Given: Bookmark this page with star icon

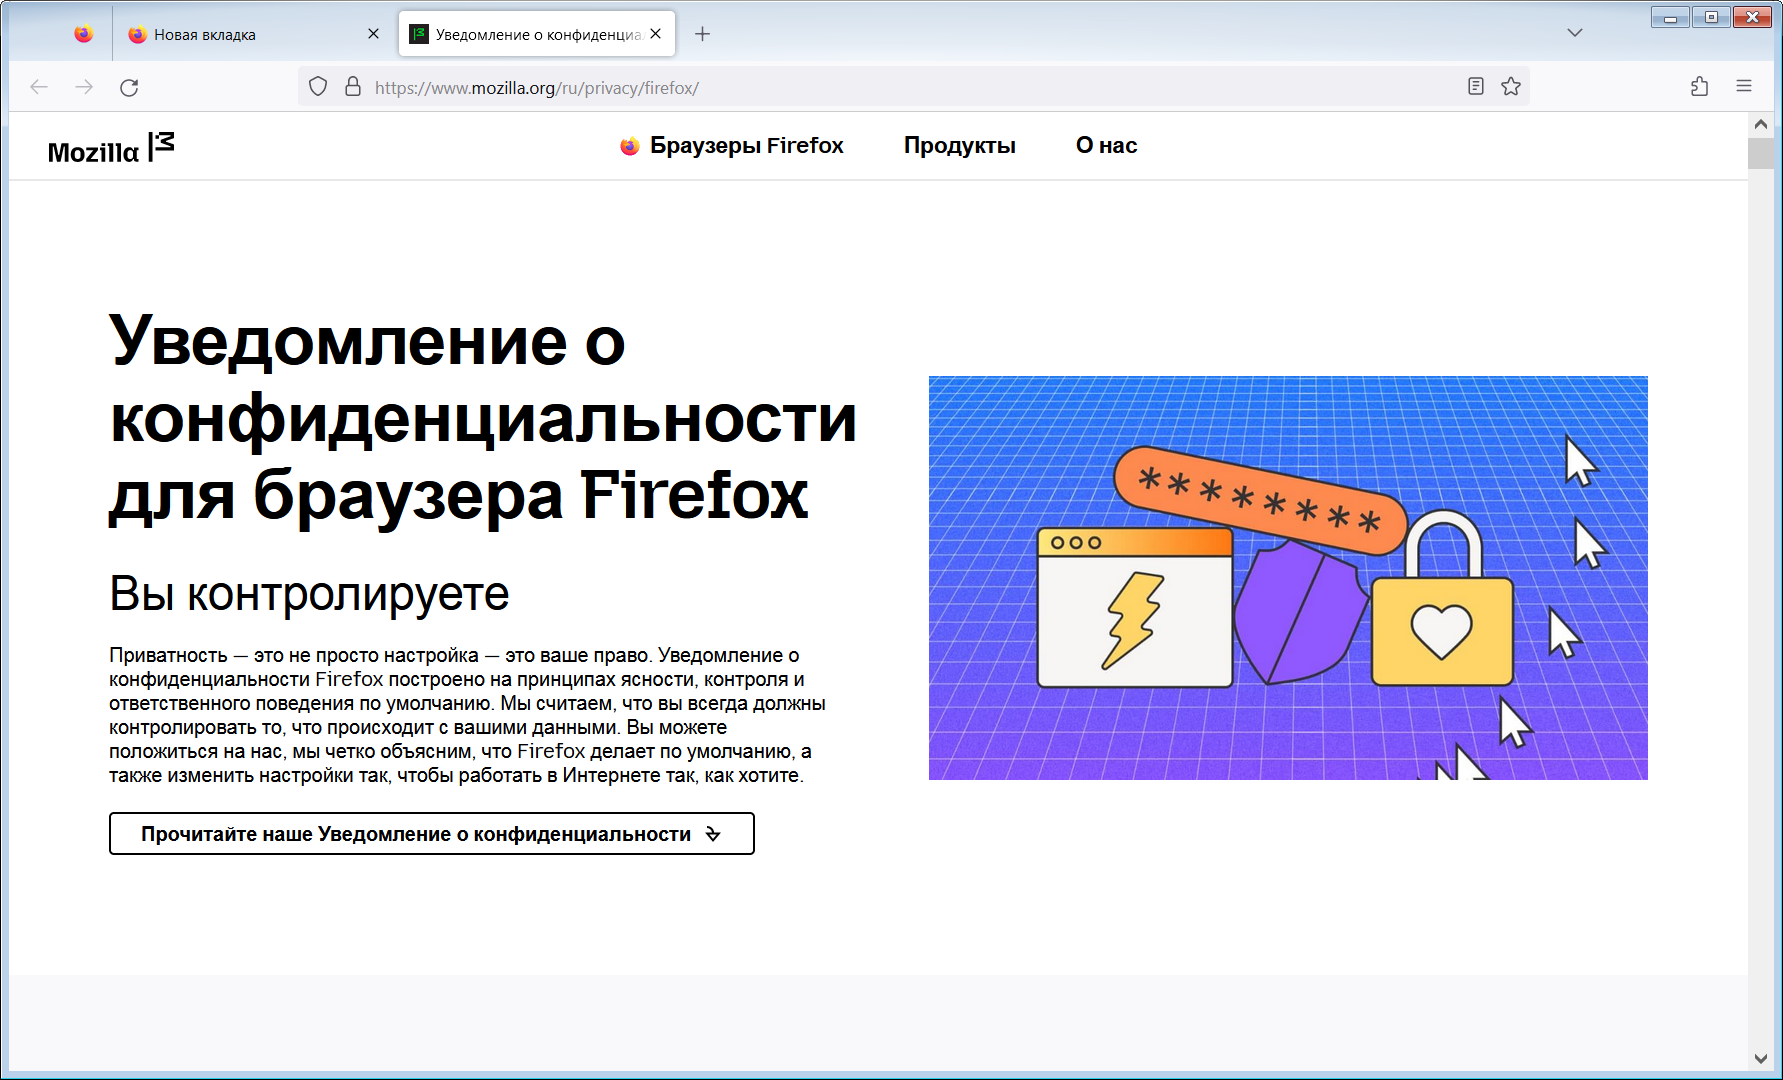Looking at the screenshot, I should point(1511,87).
